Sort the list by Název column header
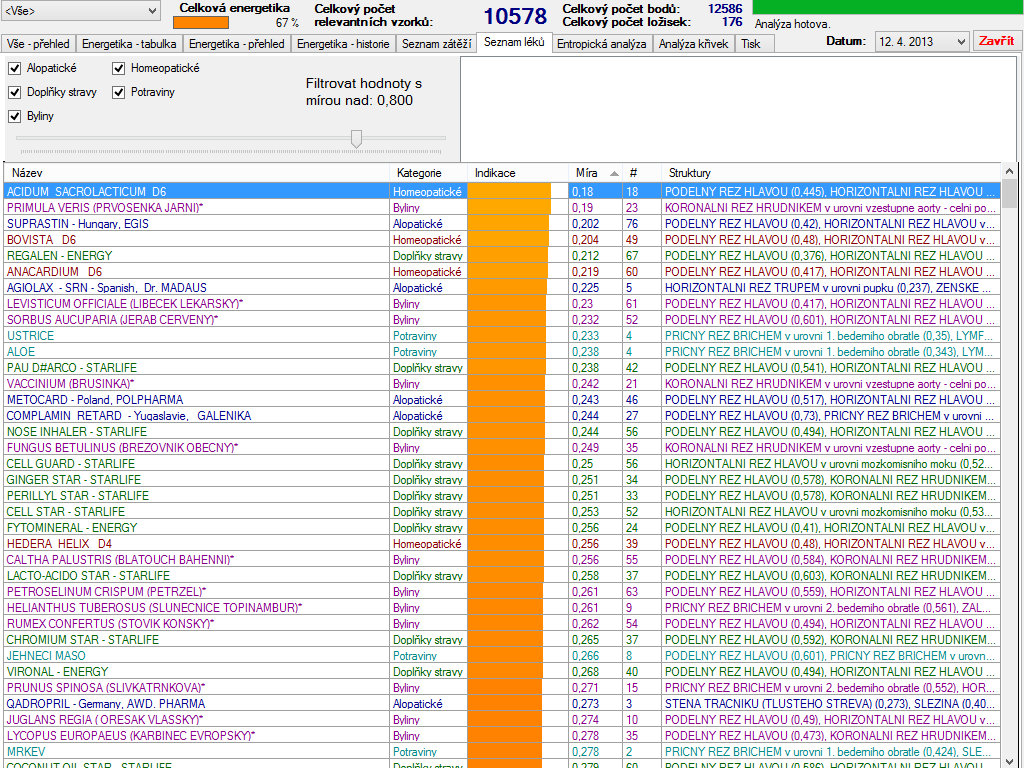 coord(197,173)
